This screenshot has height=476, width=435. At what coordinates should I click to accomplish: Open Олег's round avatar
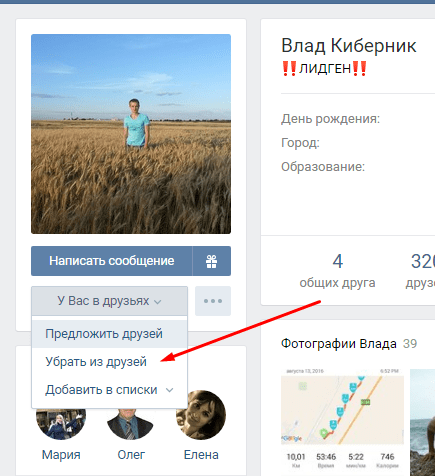pyautogui.click(x=131, y=423)
